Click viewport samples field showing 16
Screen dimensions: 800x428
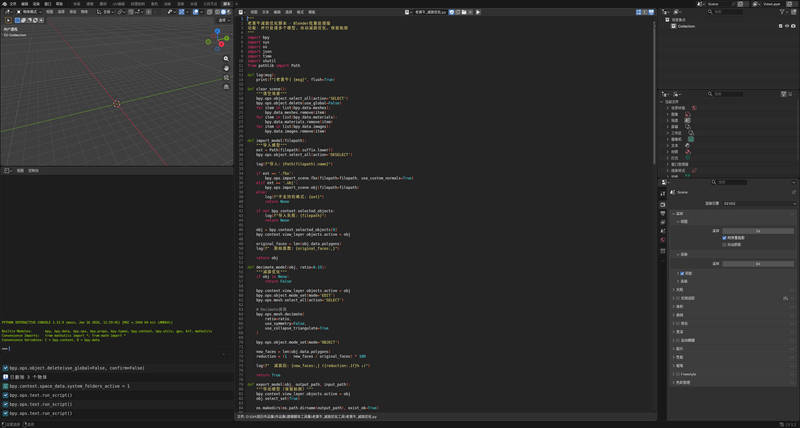(x=758, y=231)
